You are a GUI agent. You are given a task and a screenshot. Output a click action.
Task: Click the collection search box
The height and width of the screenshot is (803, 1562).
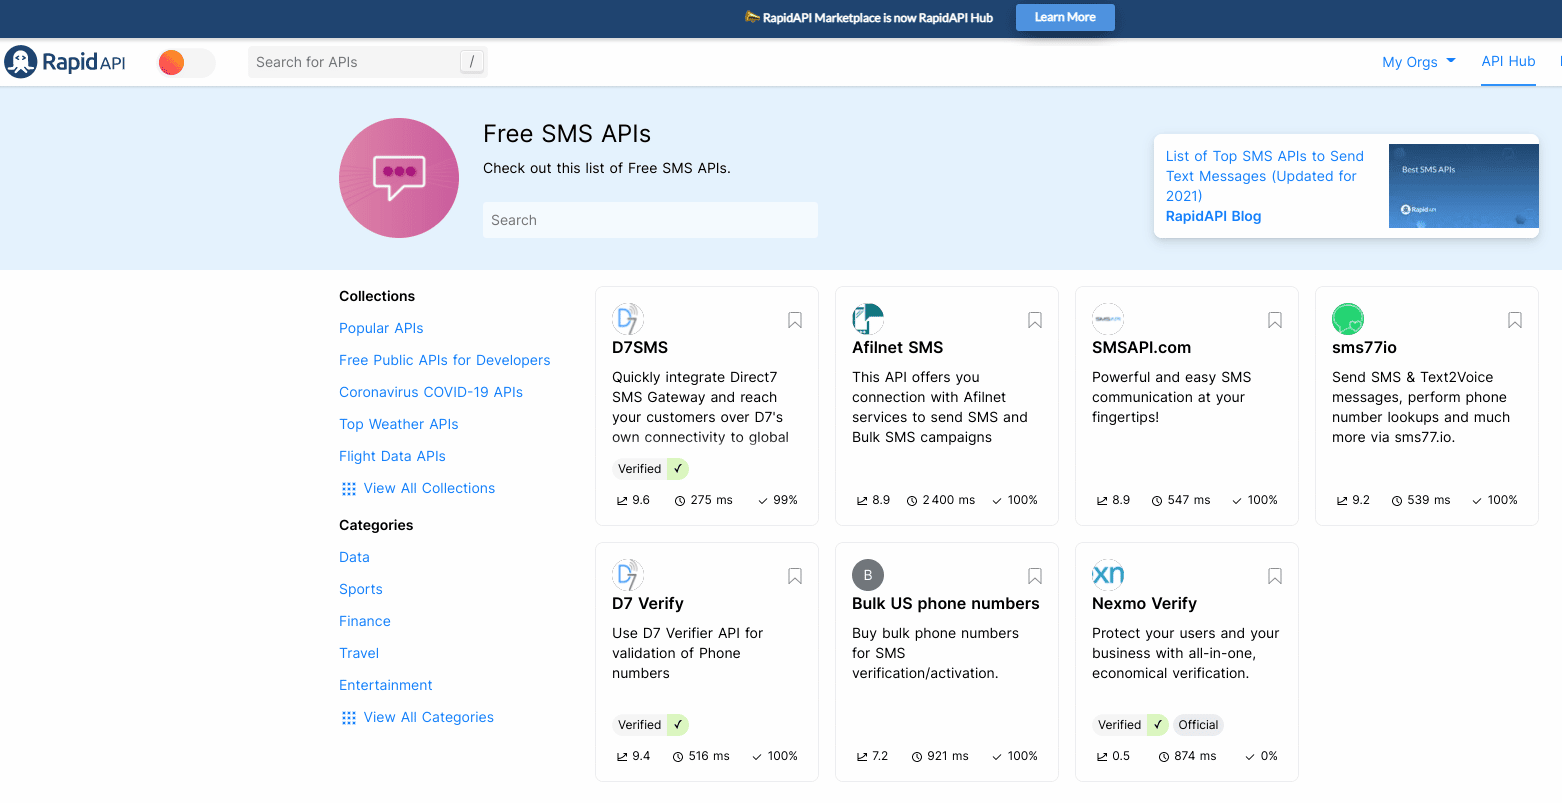tap(650, 220)
